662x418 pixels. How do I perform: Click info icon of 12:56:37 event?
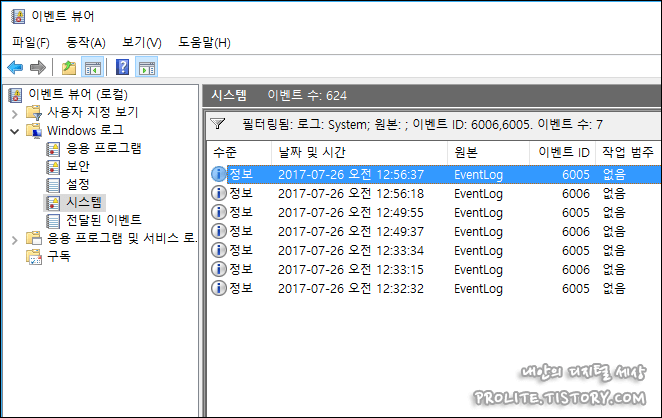219,174
